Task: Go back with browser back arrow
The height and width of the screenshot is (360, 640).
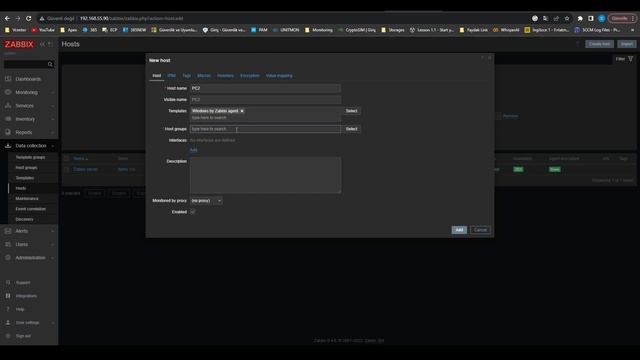Action: (x=7, y=18)
